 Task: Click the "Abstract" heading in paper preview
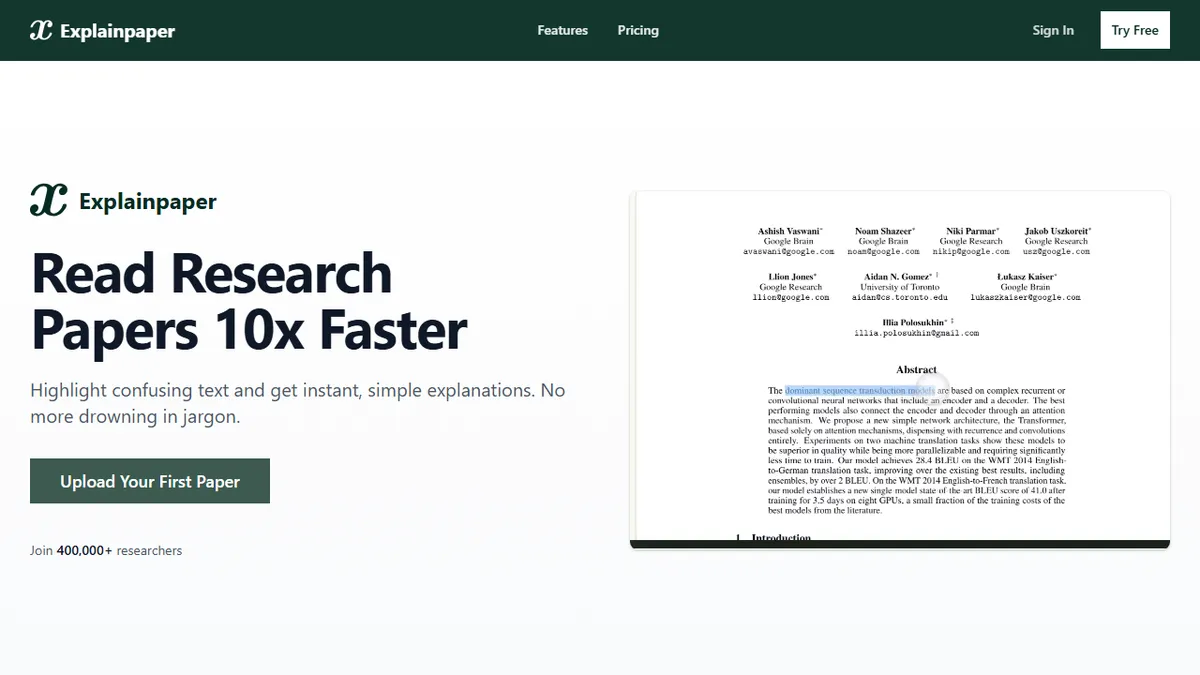click(917, 369)
